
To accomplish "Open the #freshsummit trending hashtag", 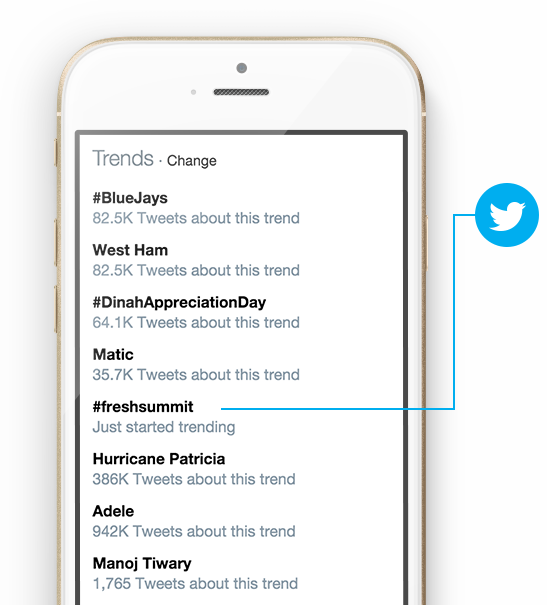I will [x=143, y=407].
